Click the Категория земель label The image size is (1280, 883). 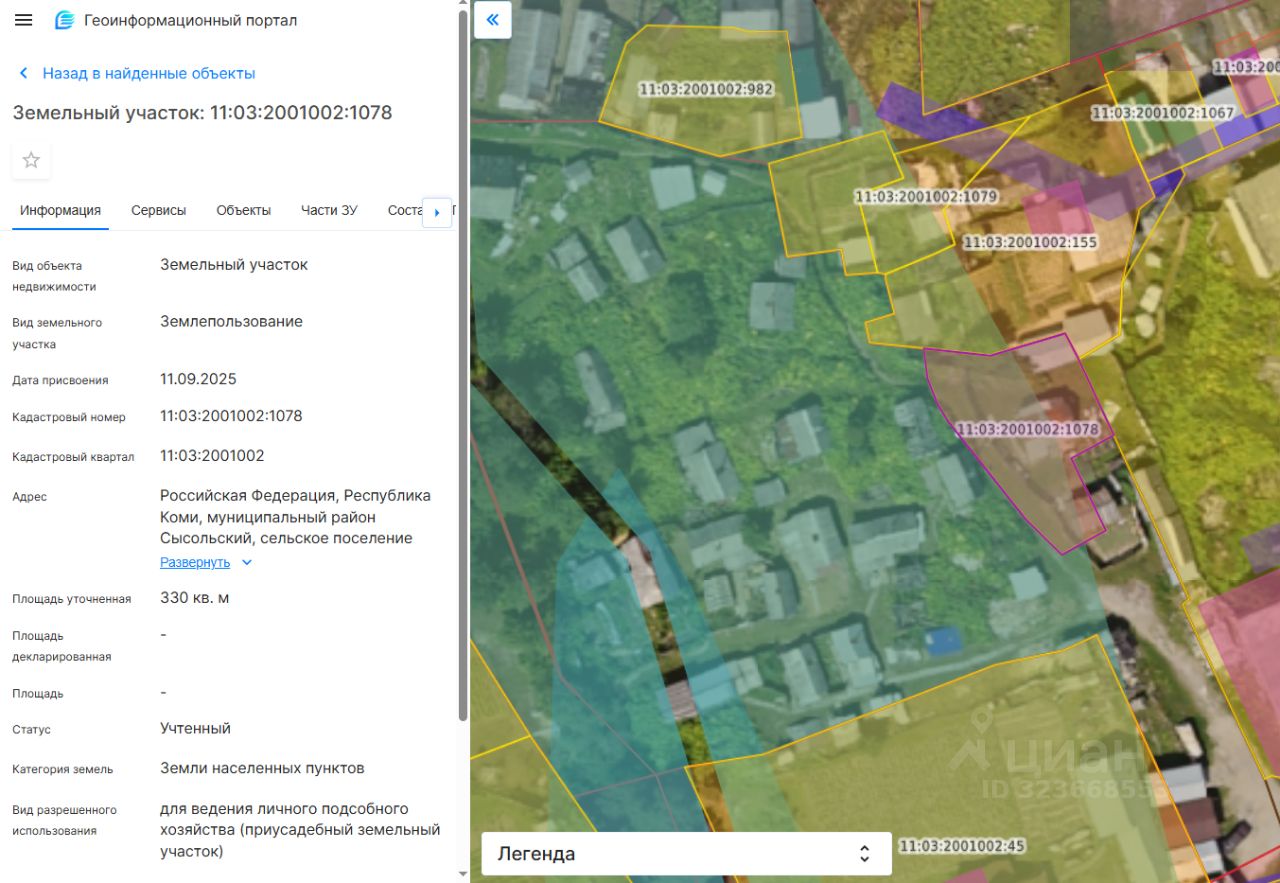63,769
